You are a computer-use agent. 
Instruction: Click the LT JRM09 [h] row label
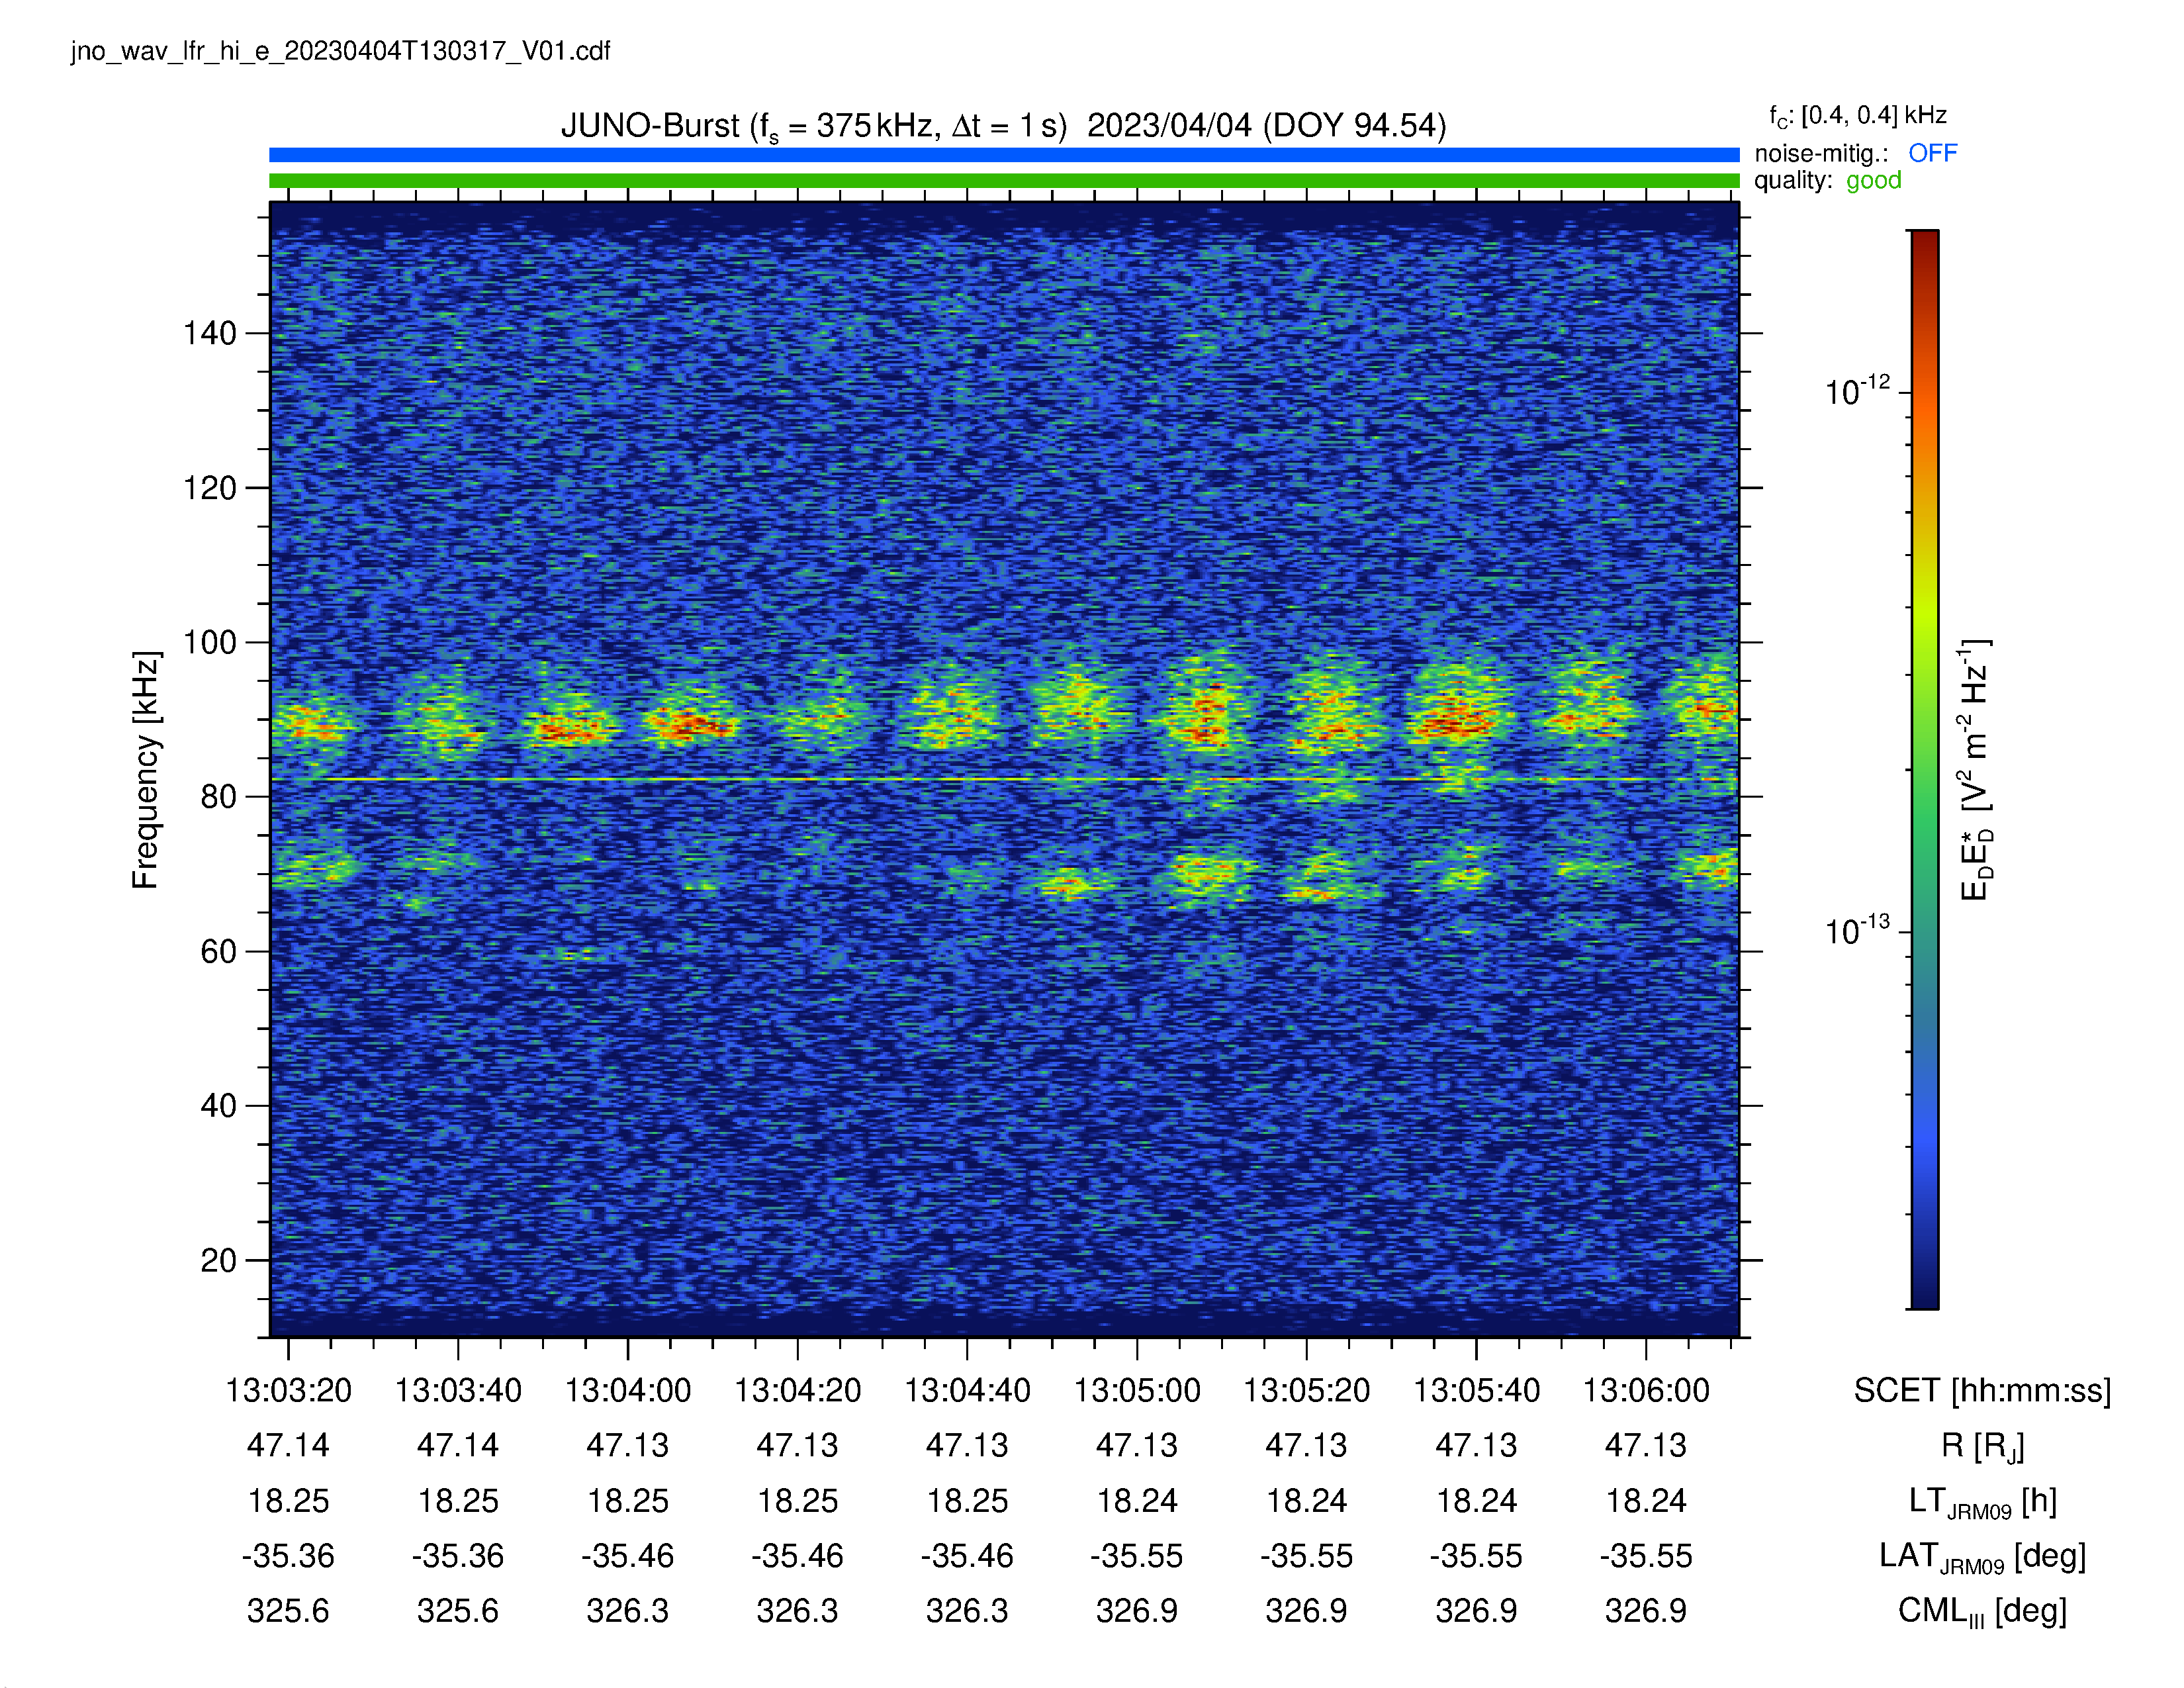pyautogui.click(x=1982, y=1502)
